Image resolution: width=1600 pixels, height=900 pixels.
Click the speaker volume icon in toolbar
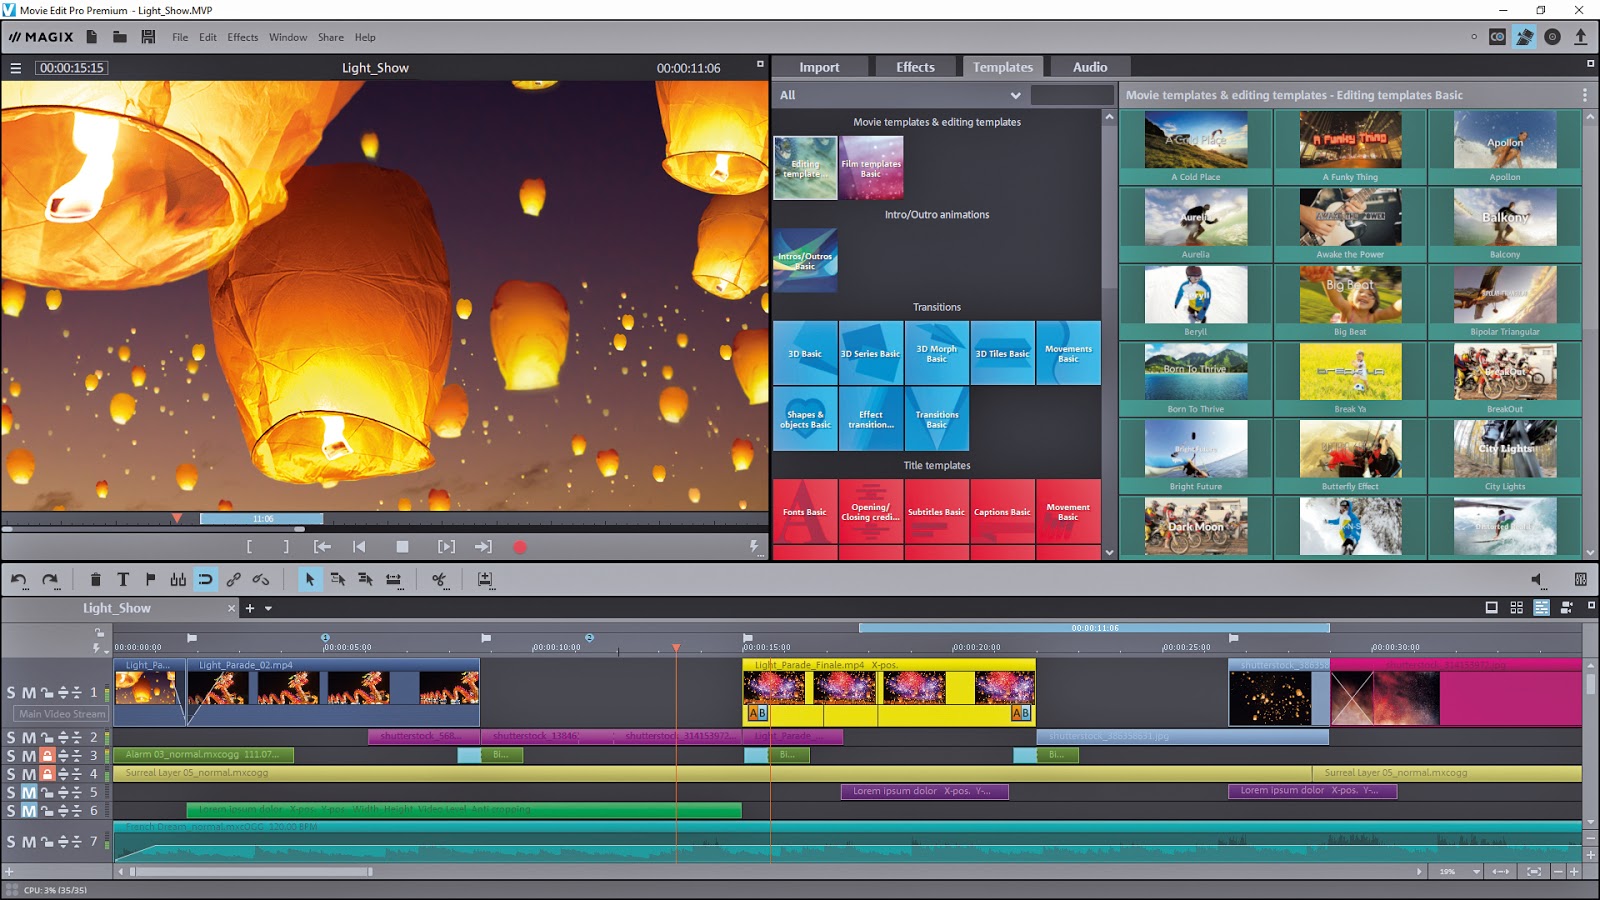point(1538,579)
